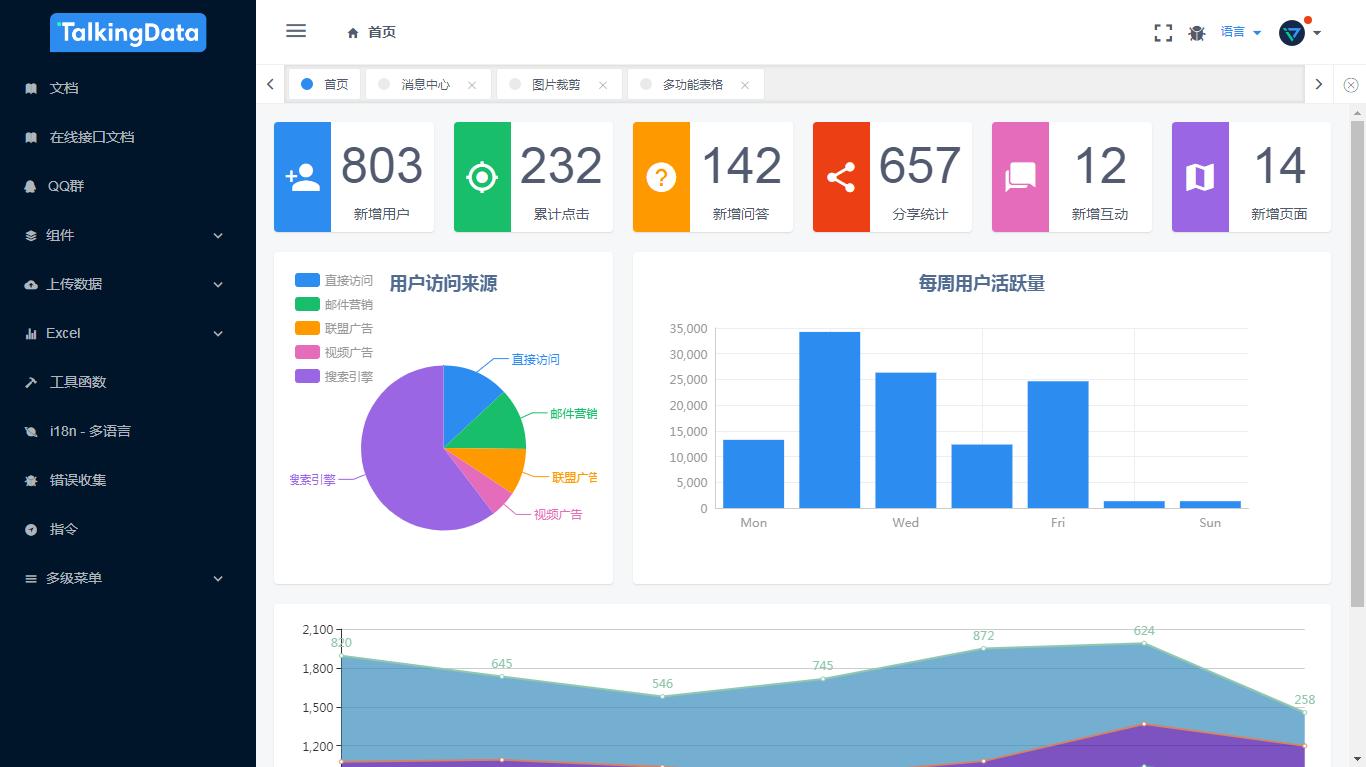This screenshot has height=767, width=1366.
Task: Open error log via bug icon
Action: click(x=1197, y=33)
